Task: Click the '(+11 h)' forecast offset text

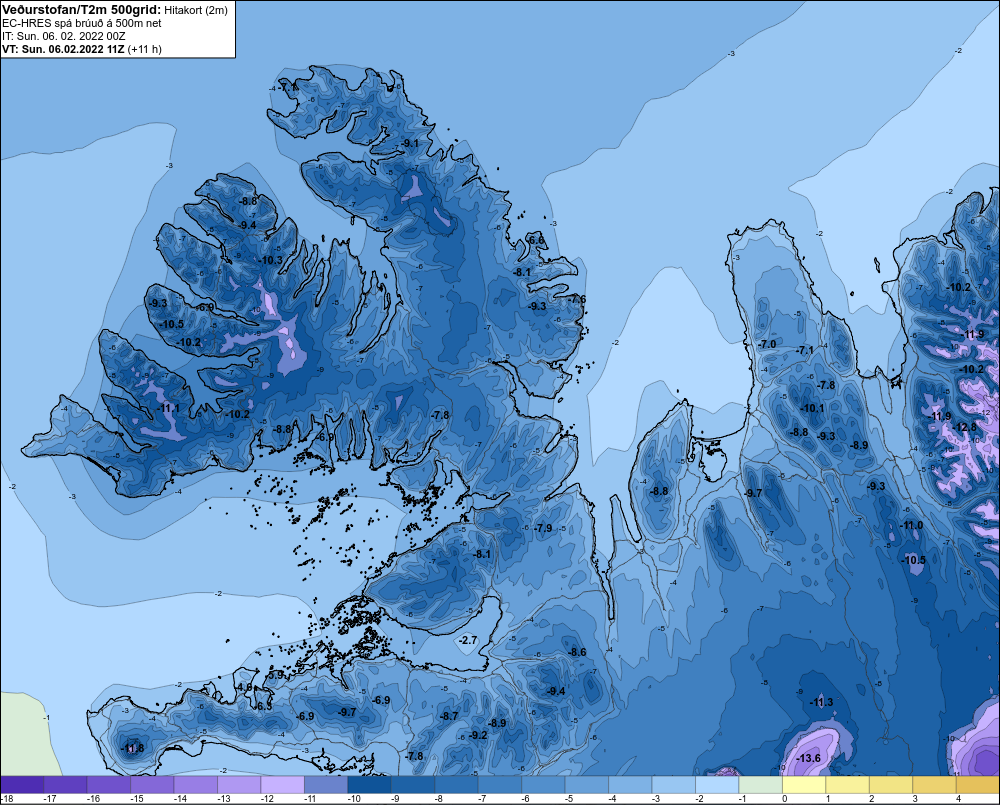Action: point(145,49)
